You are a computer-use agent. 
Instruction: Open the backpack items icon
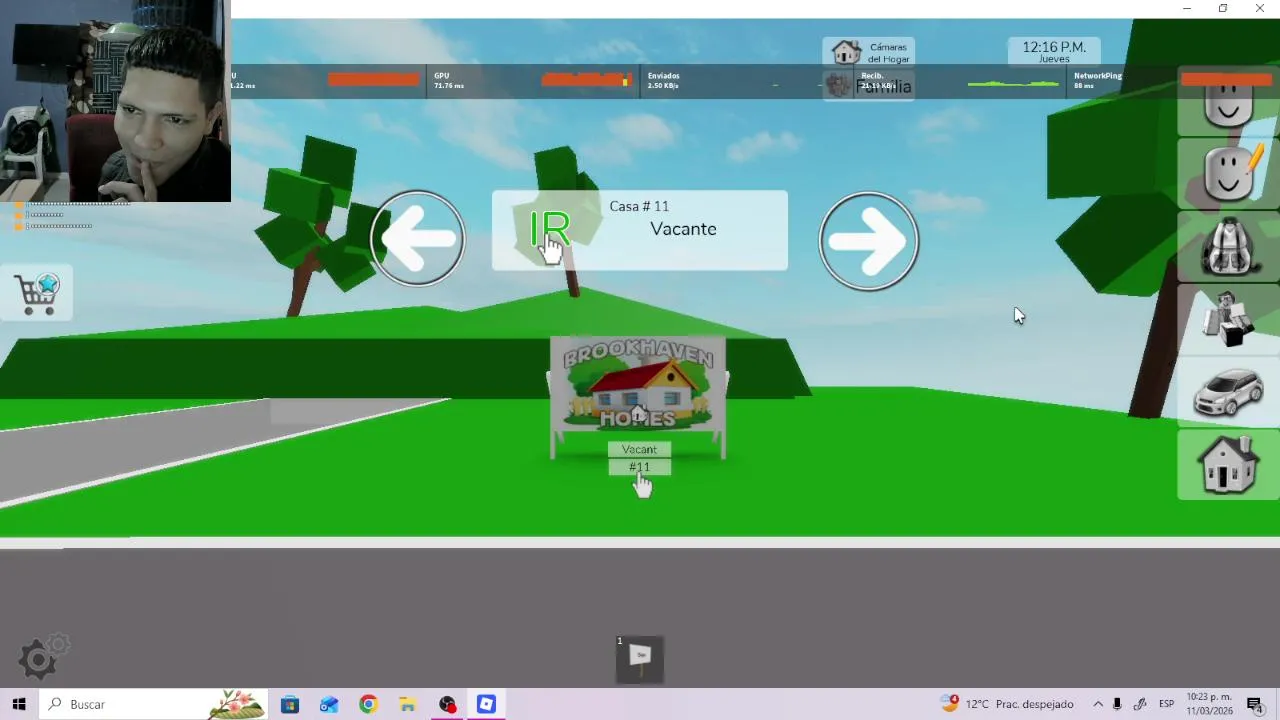(1229, 246)
